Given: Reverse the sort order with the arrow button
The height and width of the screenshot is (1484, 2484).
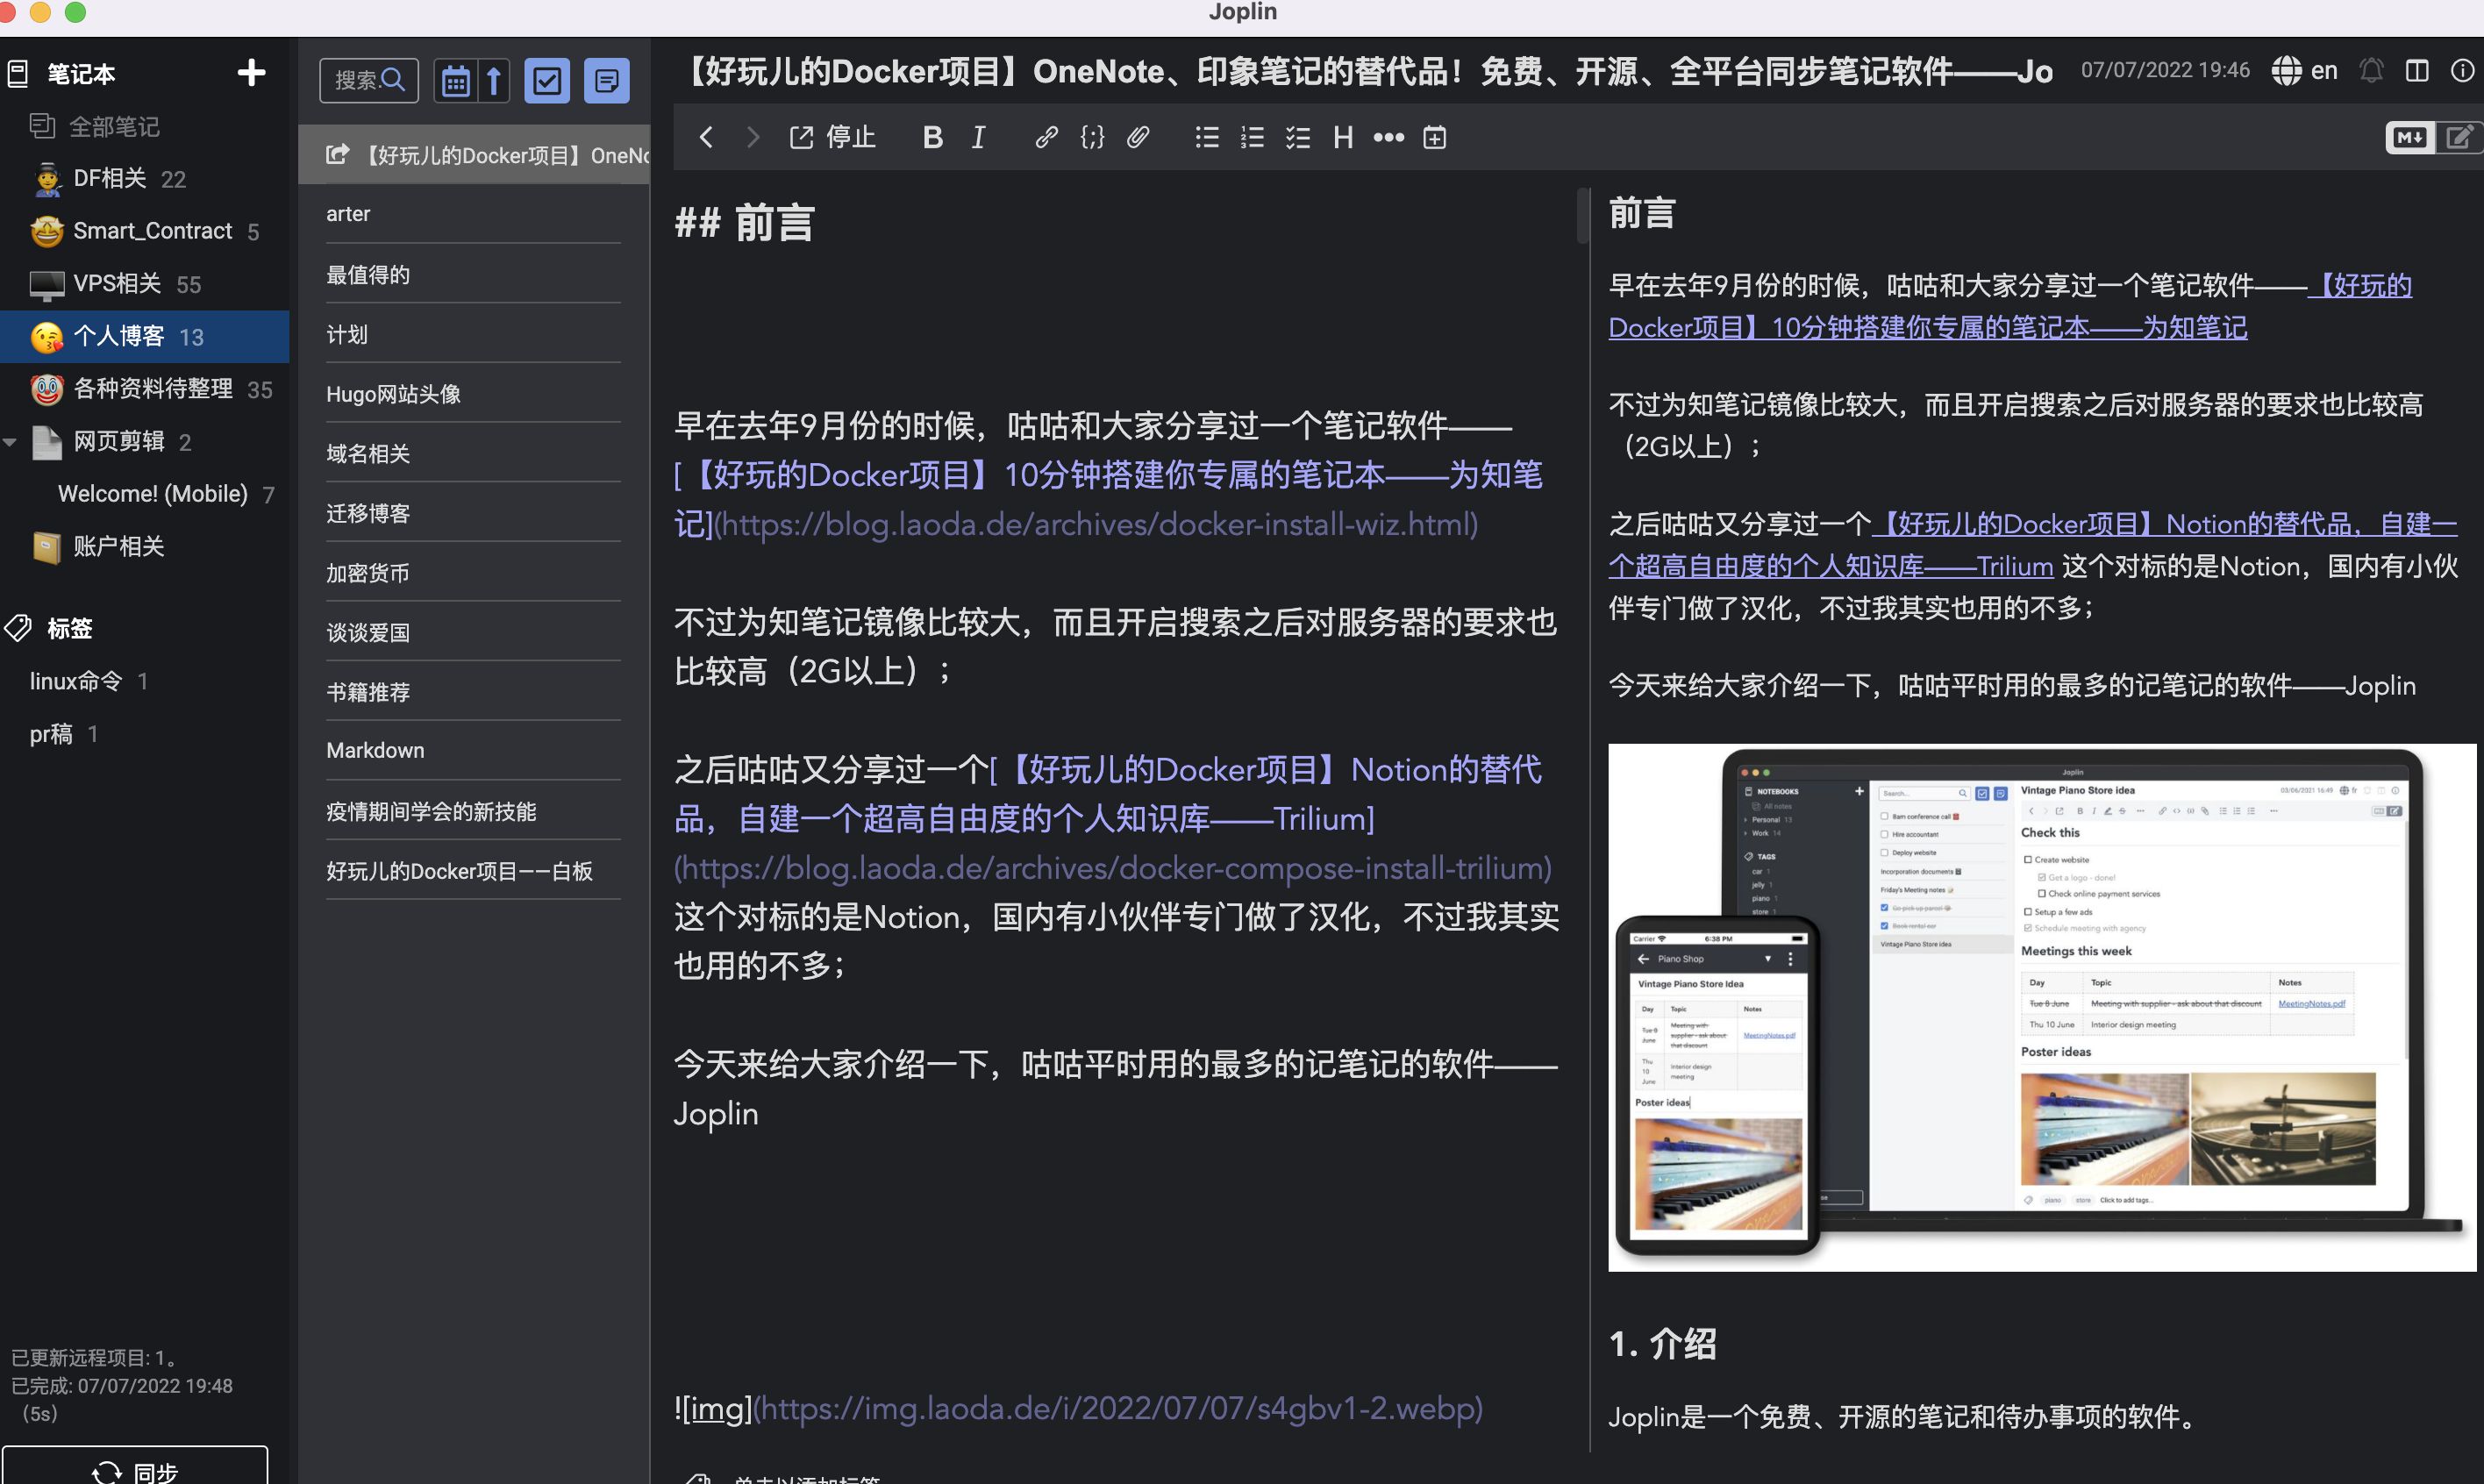Looking at the screenshot, I should click(x=494, y=80).
